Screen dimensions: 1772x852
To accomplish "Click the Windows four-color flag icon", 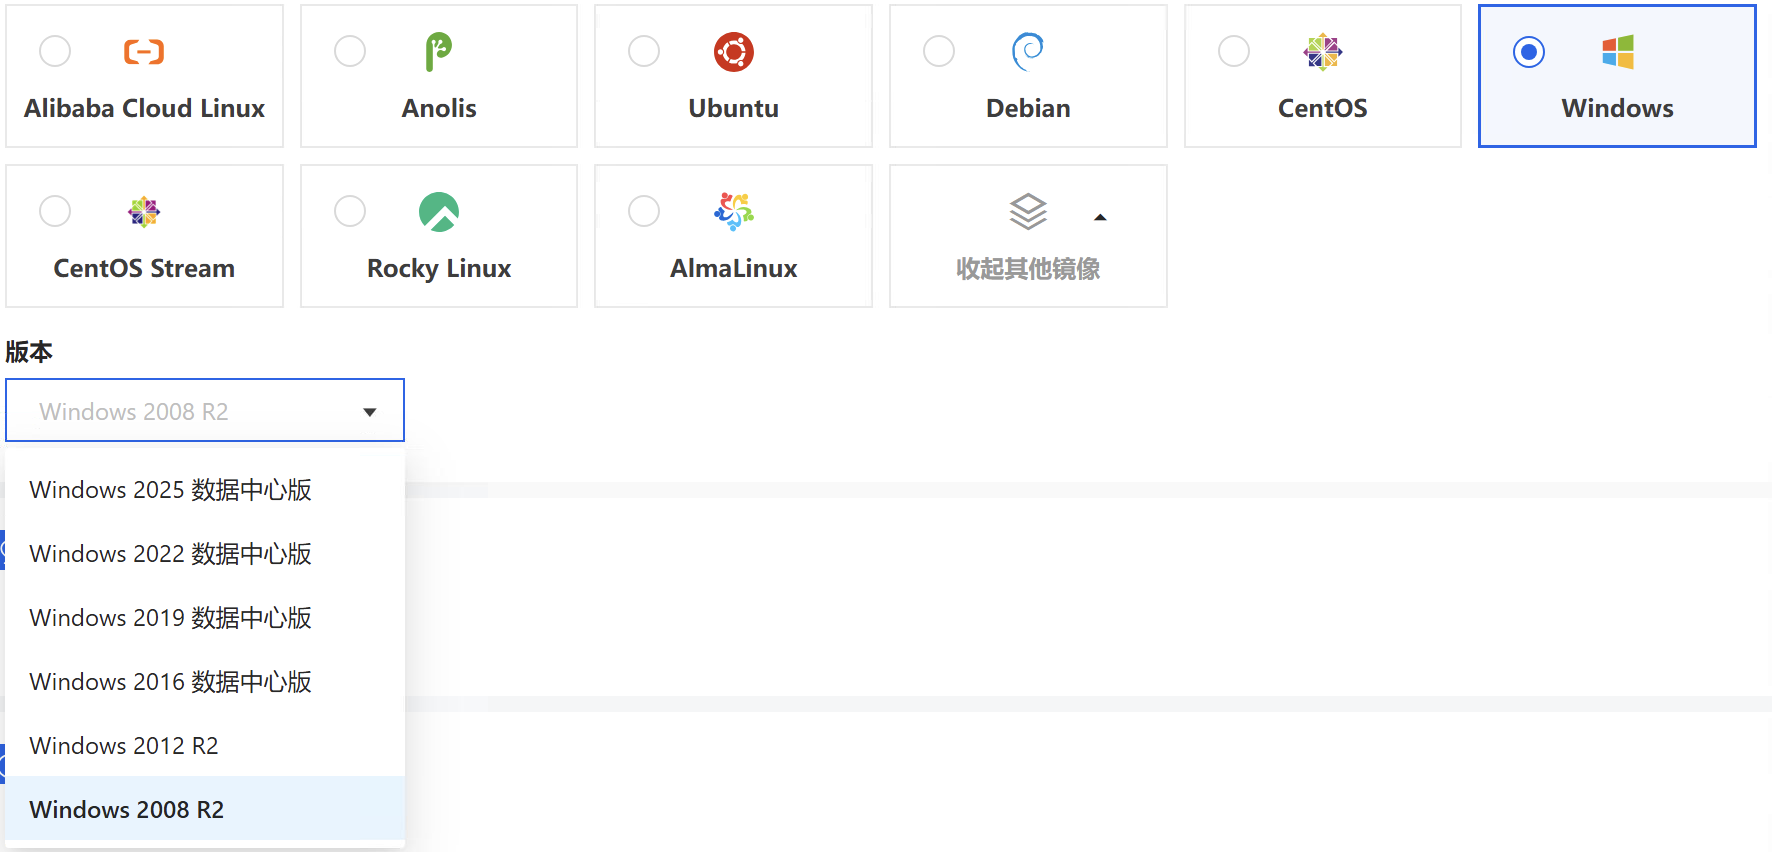I will point(1618,51).
